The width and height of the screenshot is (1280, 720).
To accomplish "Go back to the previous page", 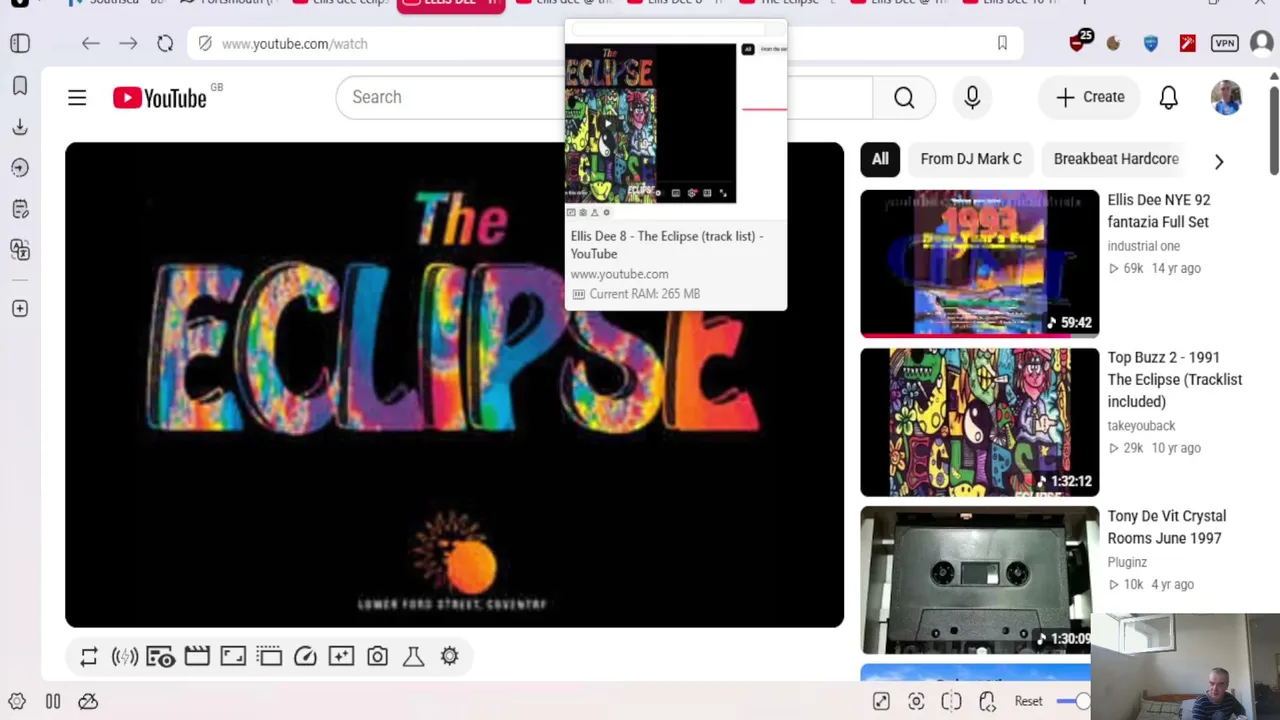I will coord(91,44).
